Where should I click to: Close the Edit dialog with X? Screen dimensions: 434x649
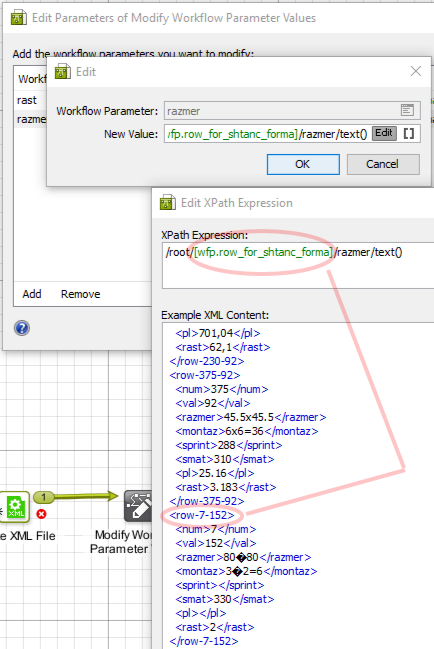click(416, 71)
